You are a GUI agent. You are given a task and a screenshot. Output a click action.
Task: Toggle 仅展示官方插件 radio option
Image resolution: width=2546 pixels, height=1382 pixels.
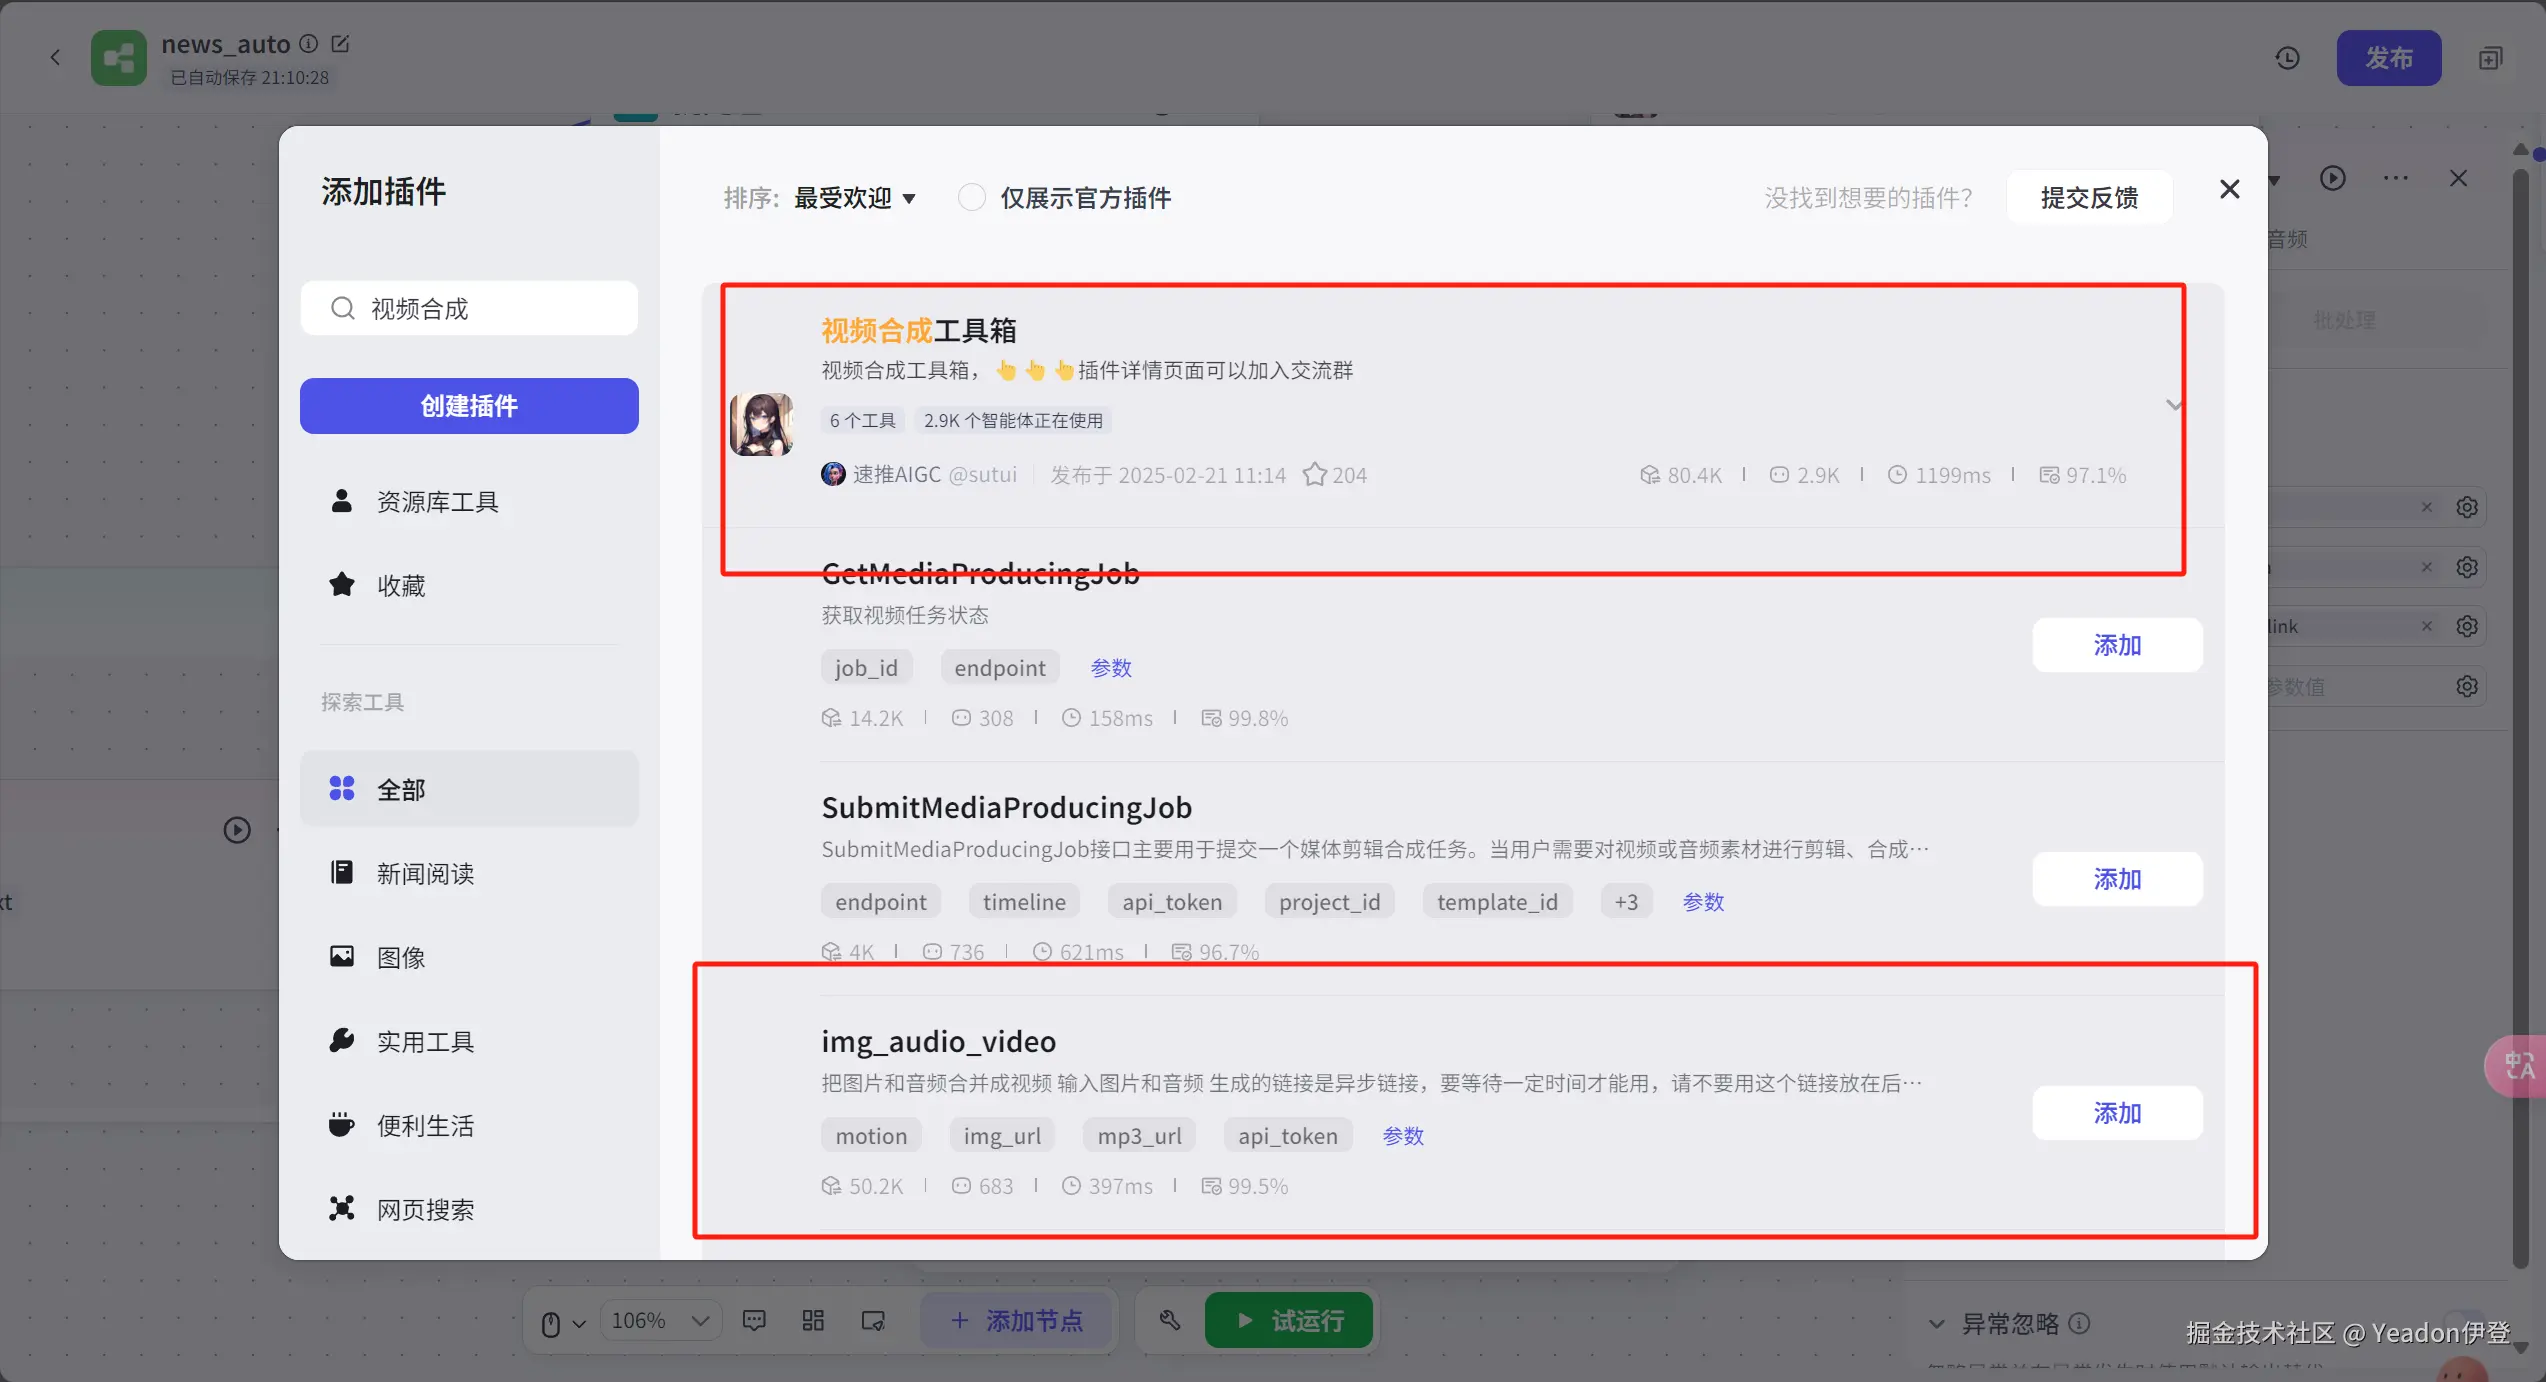971,198
